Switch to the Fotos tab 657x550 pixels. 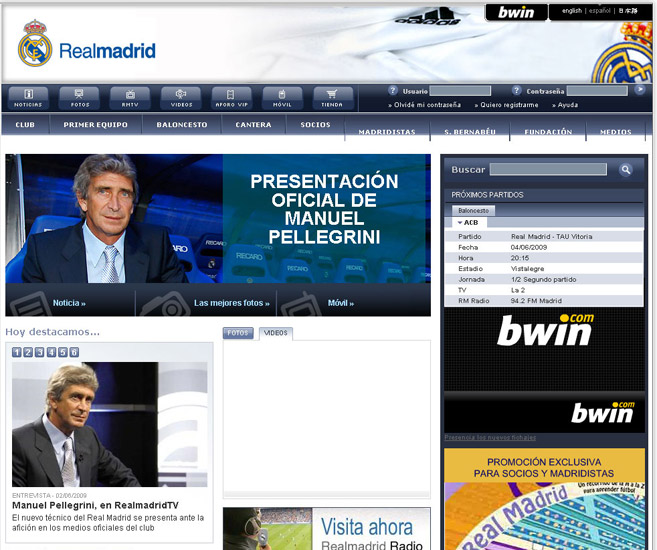click(x=238, y=333)
